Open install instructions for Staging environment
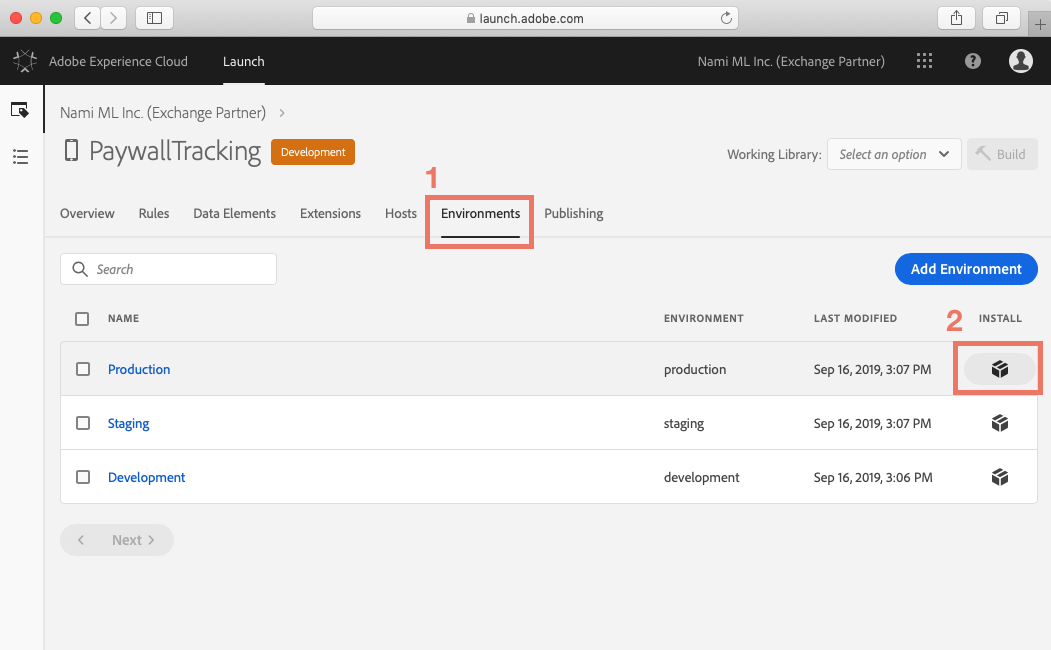The width and height of the screenshot is (1051, 650). coord(999,424)
